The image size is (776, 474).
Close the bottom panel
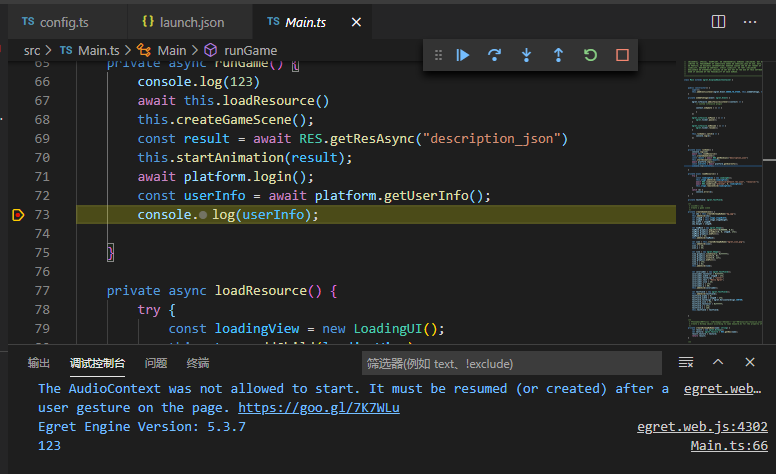tap(750, 362)
